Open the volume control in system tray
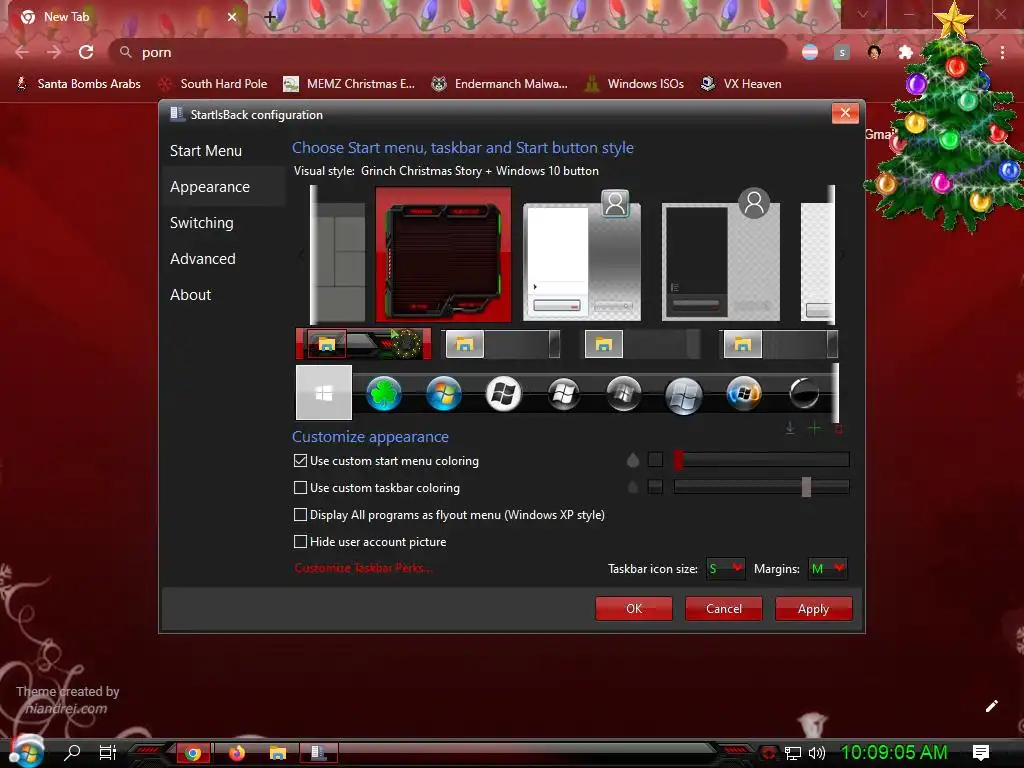 [x=817, y=754]
